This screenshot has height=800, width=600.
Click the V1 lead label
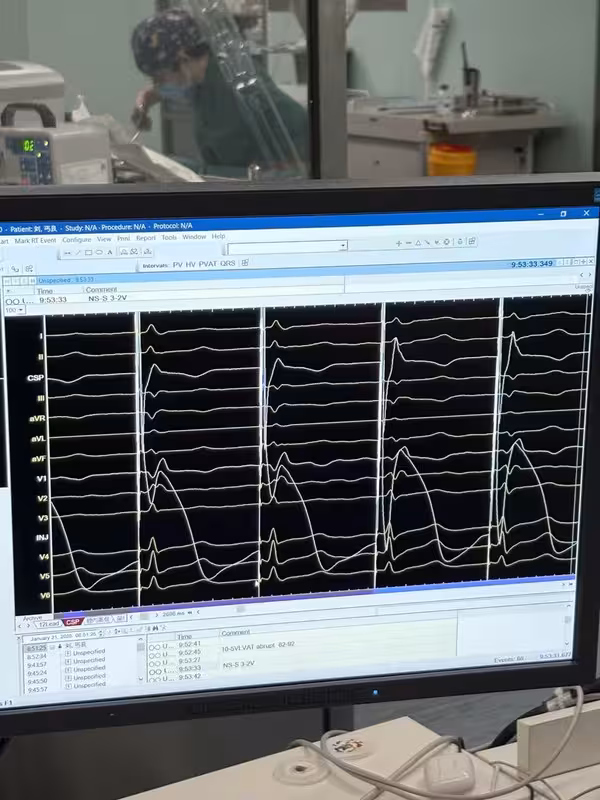pos(41,479)
